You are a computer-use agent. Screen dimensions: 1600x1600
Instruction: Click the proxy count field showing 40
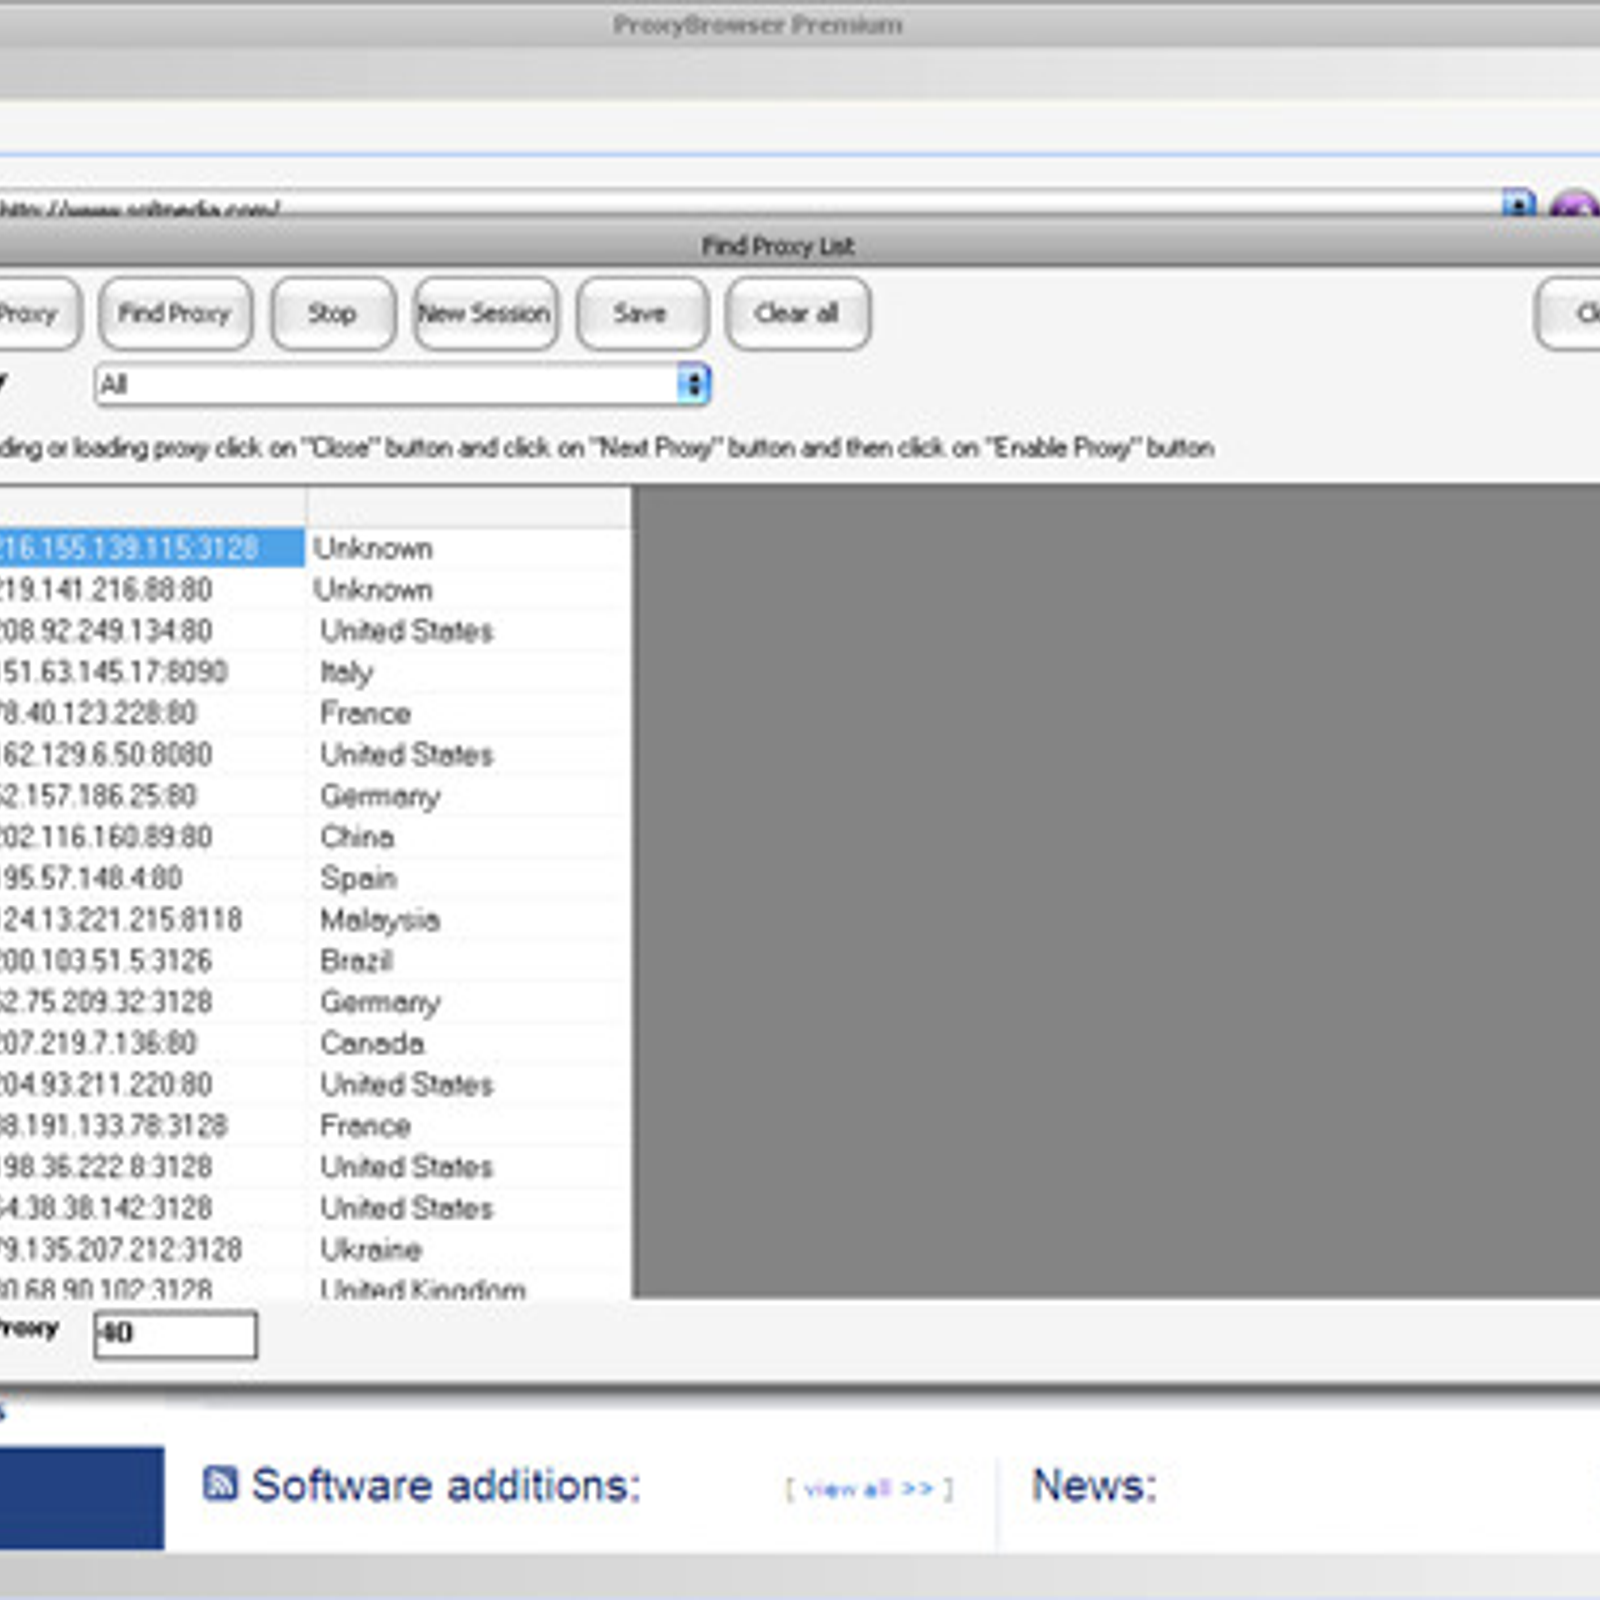tap(175, 1334)
